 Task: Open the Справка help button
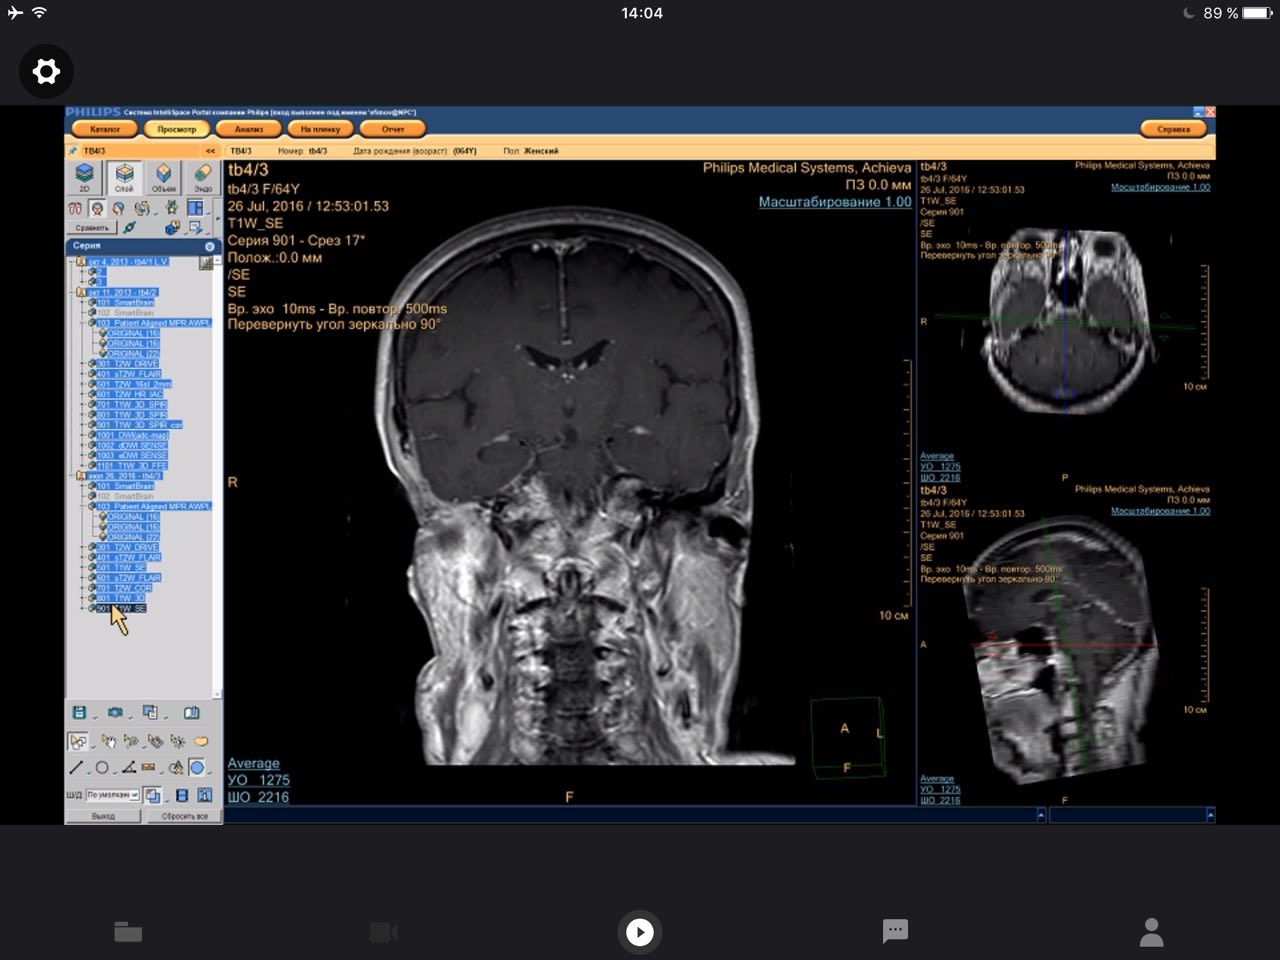pyautogui.click(x=1174, y=129)
